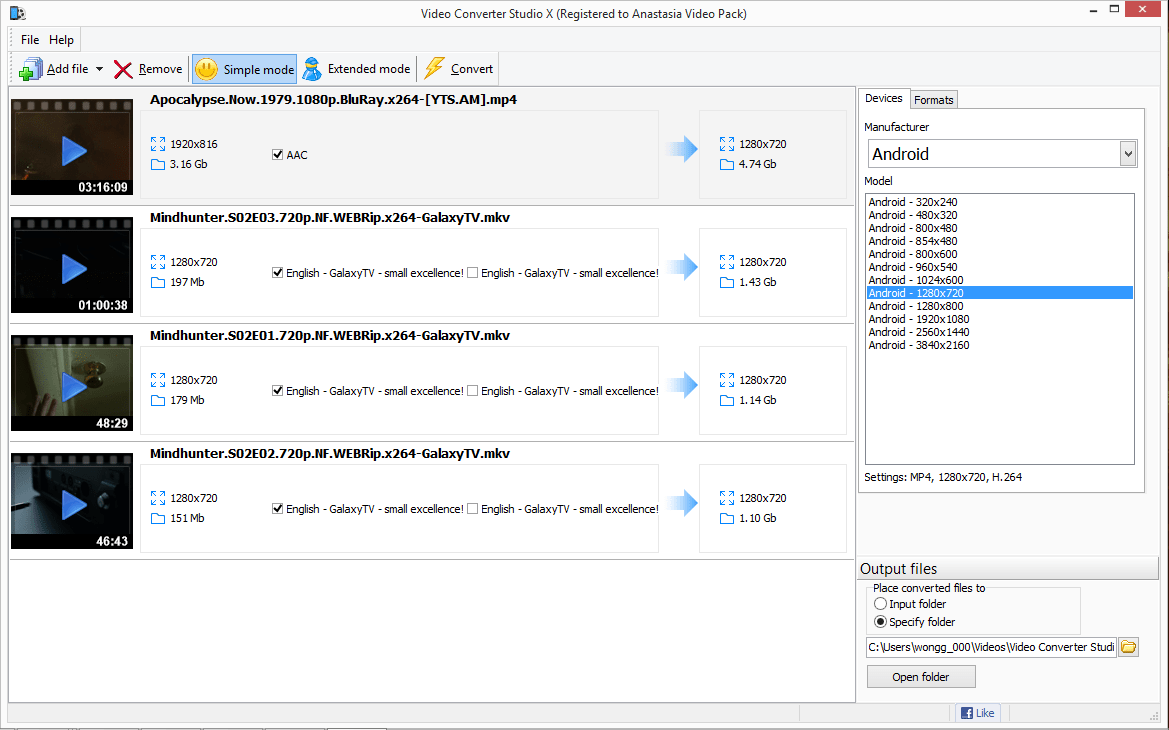Expand the Add file dropdown arrow

pyautogui.click(x=97, y=68)
